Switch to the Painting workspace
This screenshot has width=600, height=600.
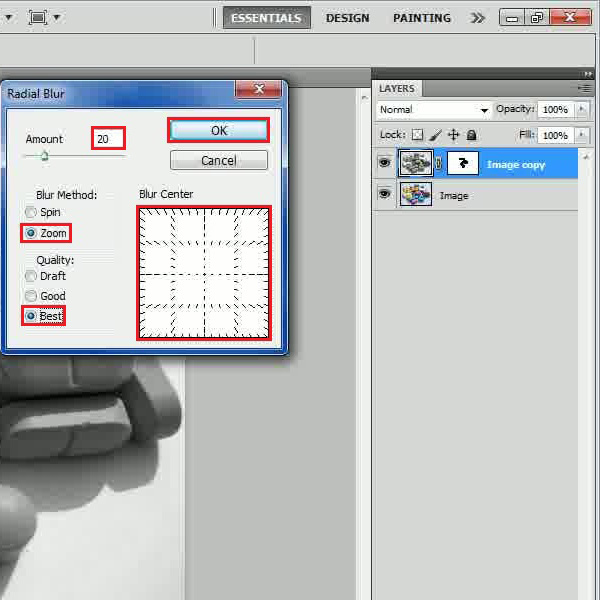422,18
